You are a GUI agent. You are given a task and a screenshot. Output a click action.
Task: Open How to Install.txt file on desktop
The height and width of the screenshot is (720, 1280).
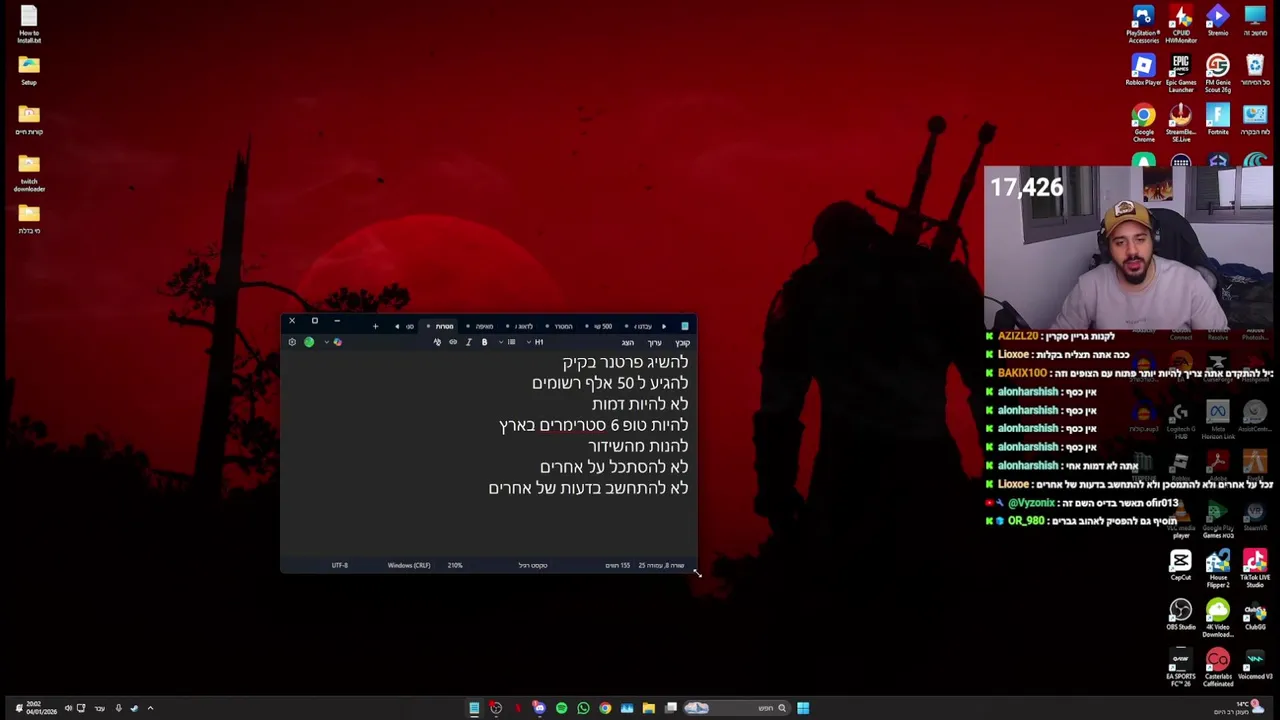[29, 24]
